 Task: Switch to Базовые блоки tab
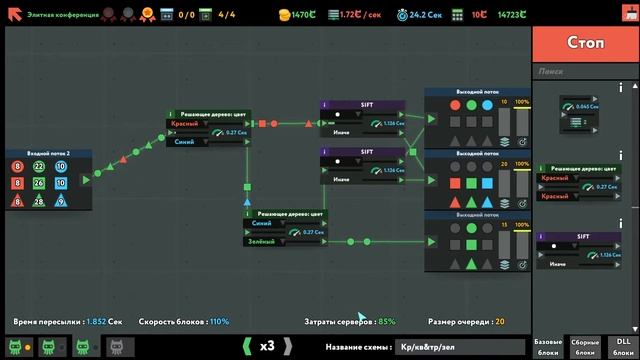[x=548, y=347]
